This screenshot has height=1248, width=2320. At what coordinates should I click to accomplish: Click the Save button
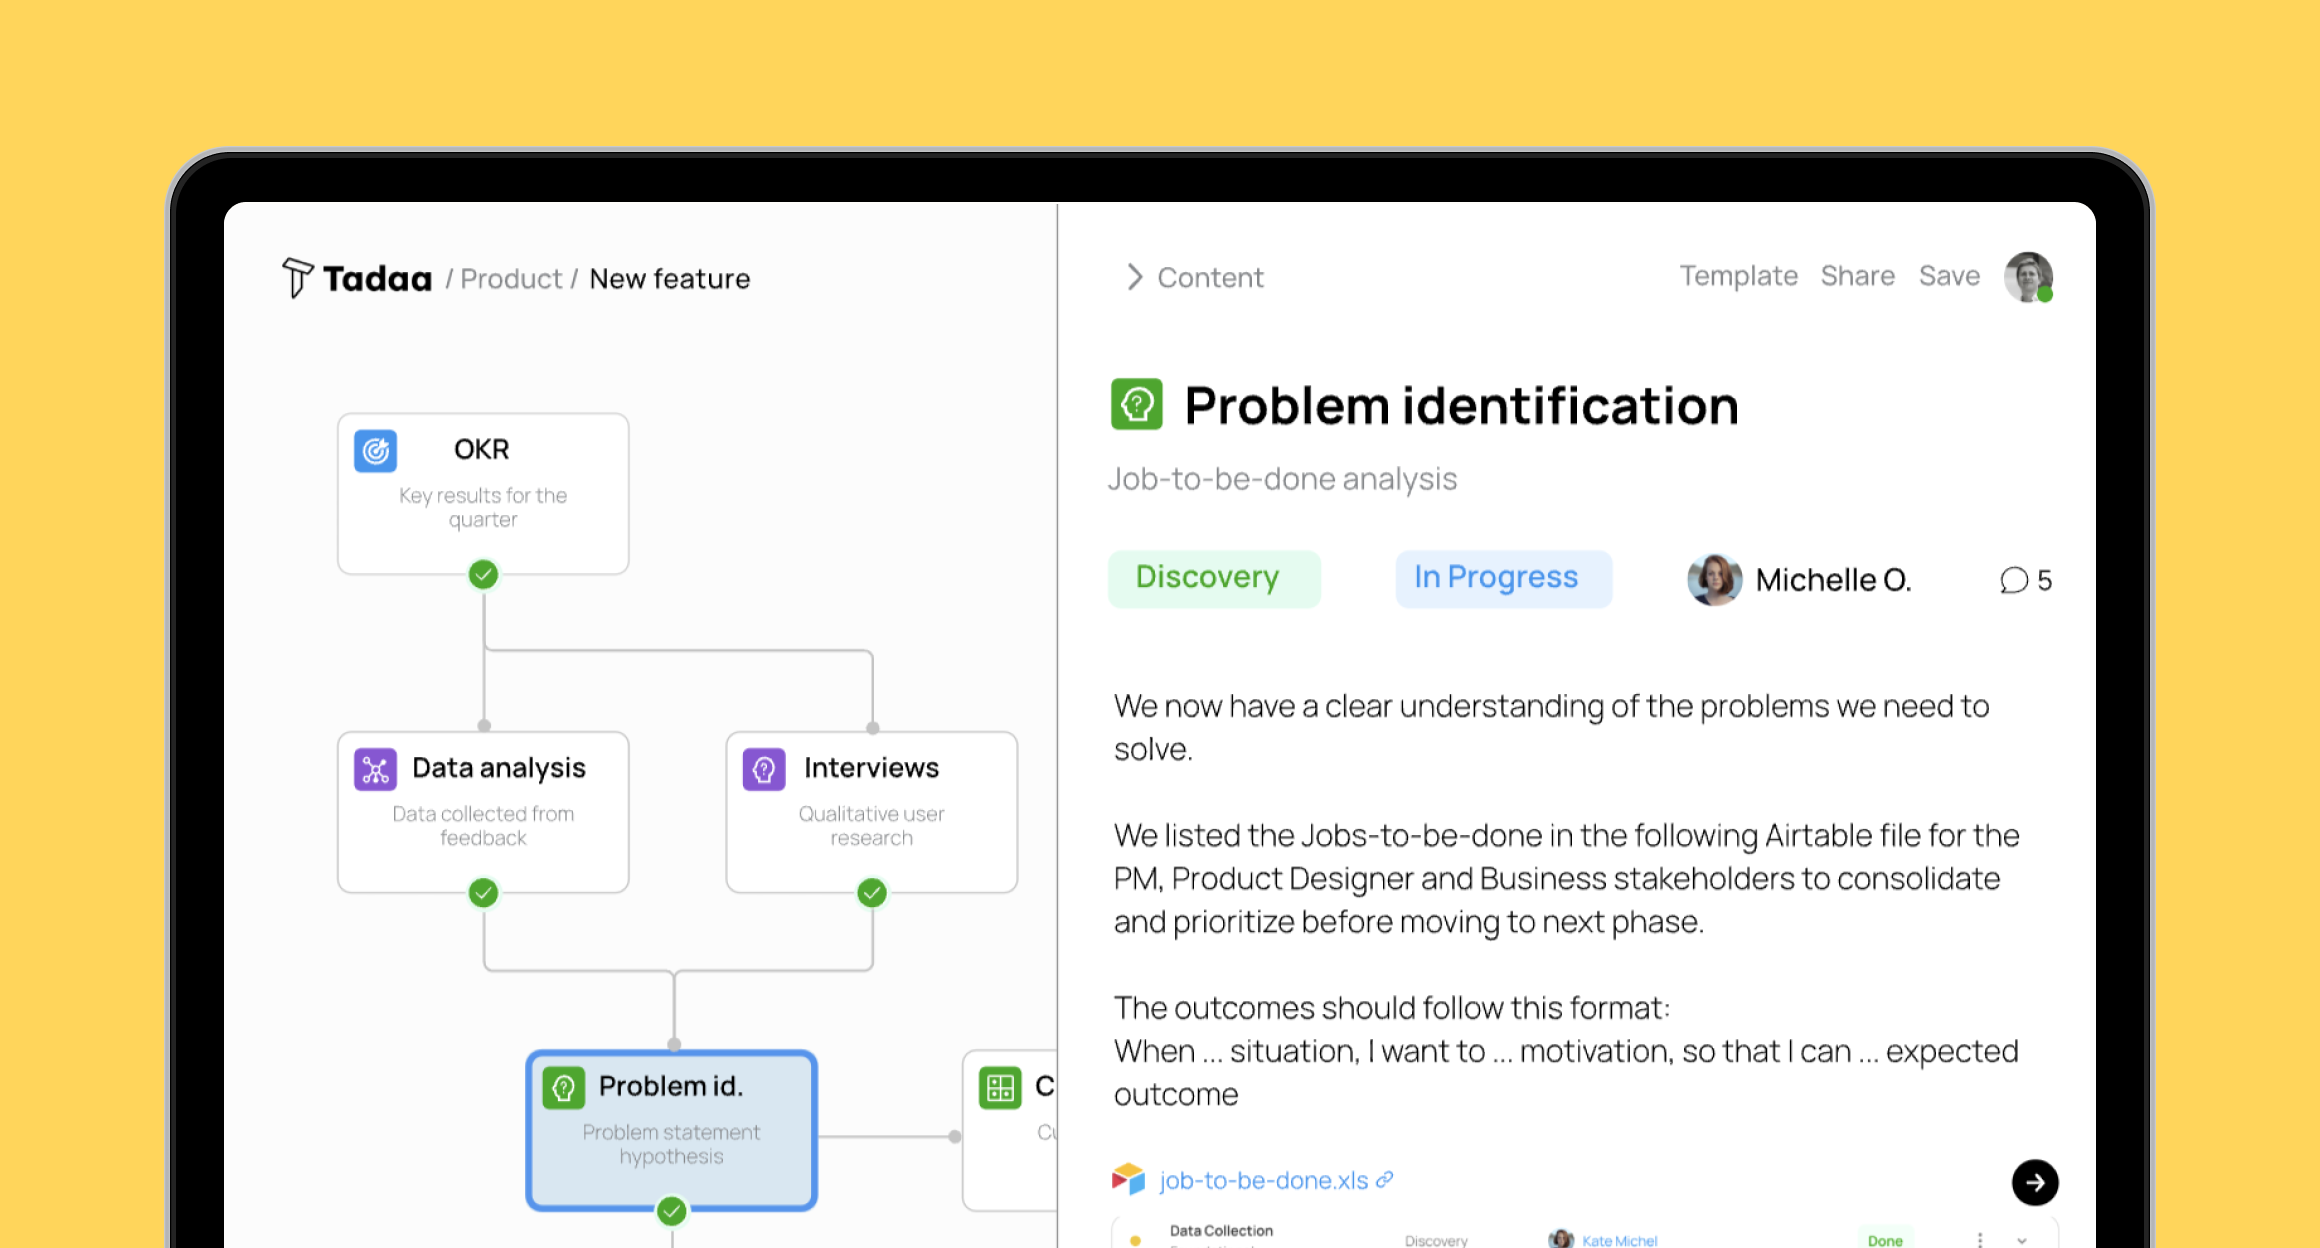1949,276
